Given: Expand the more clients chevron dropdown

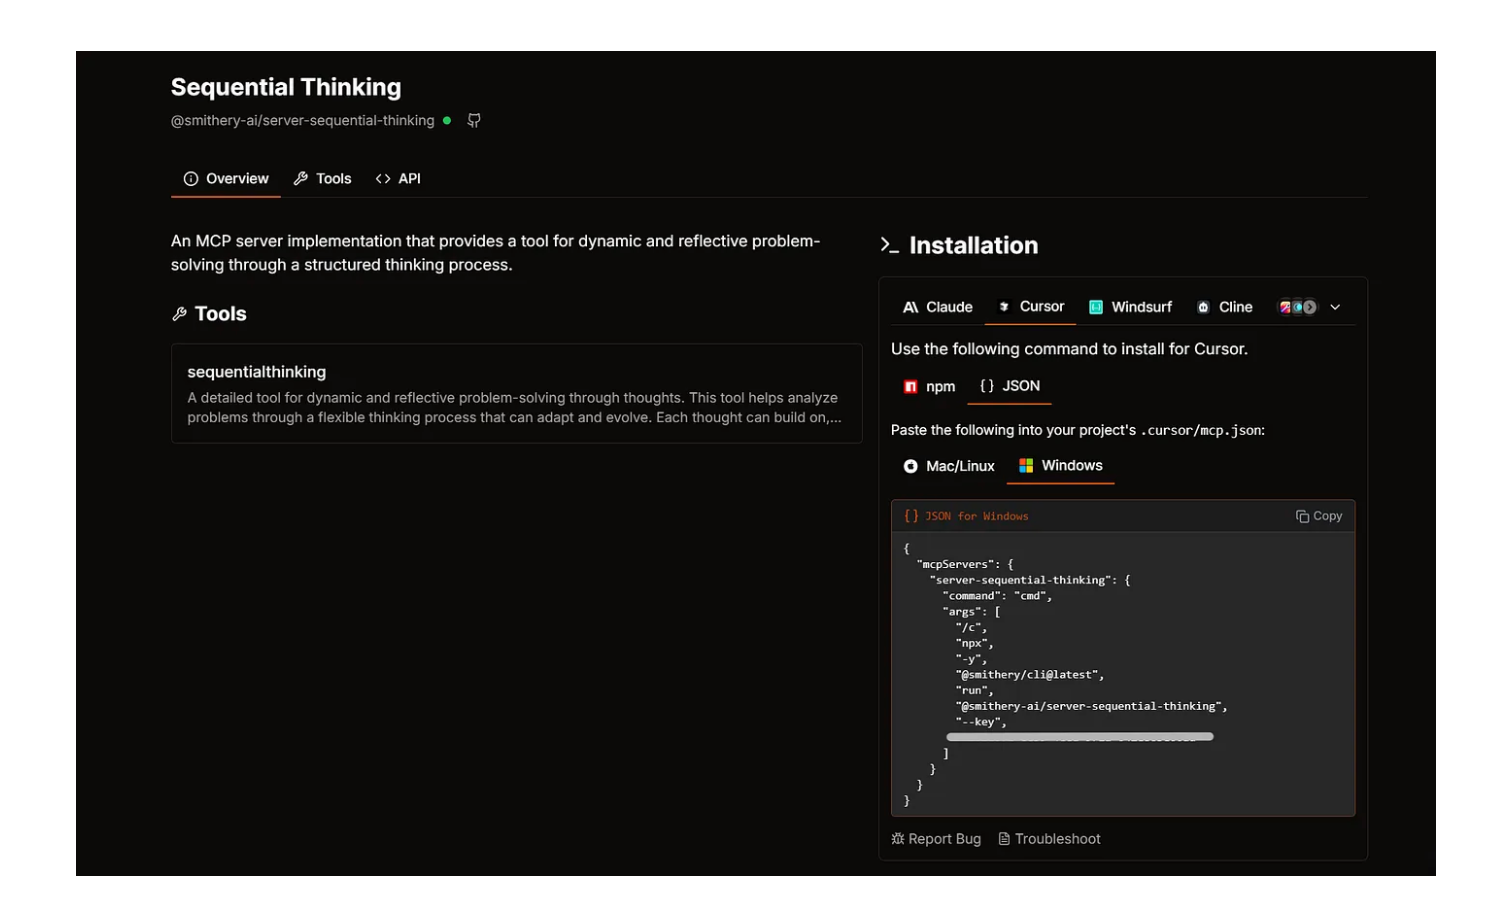Looking at the screenshot, I should (1335, 307).
